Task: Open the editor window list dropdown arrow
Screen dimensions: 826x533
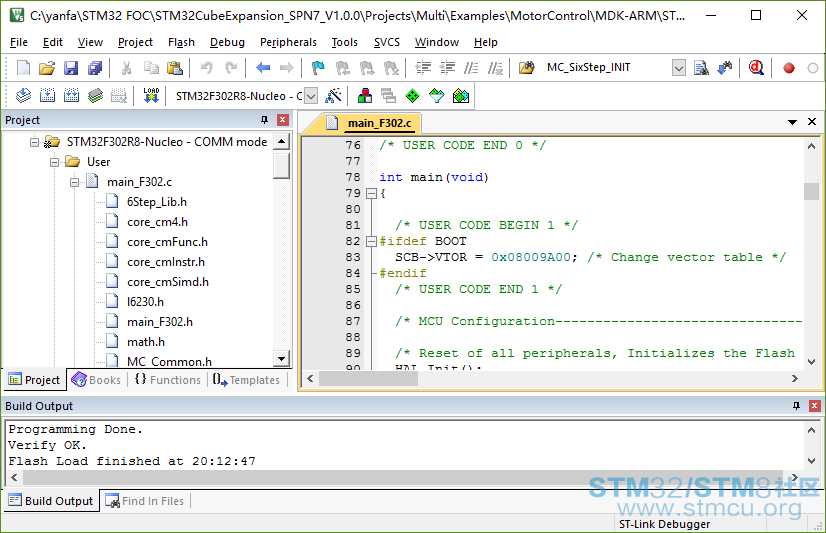Action: coord(792,122)
